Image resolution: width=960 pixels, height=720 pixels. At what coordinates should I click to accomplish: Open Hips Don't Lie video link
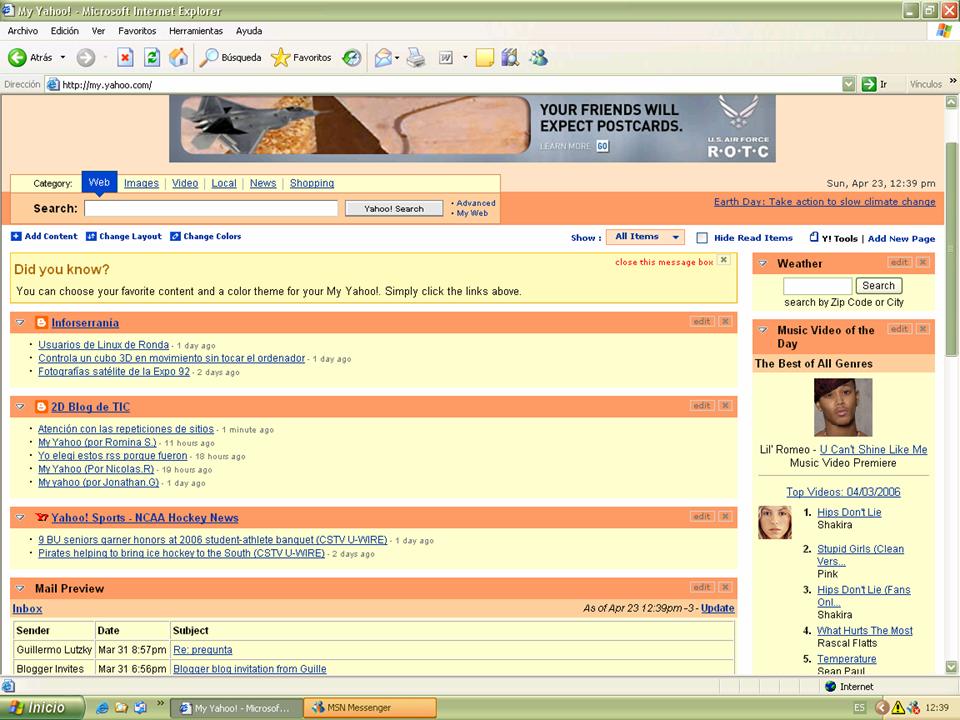pyautogui.click(x=849, y=512)
